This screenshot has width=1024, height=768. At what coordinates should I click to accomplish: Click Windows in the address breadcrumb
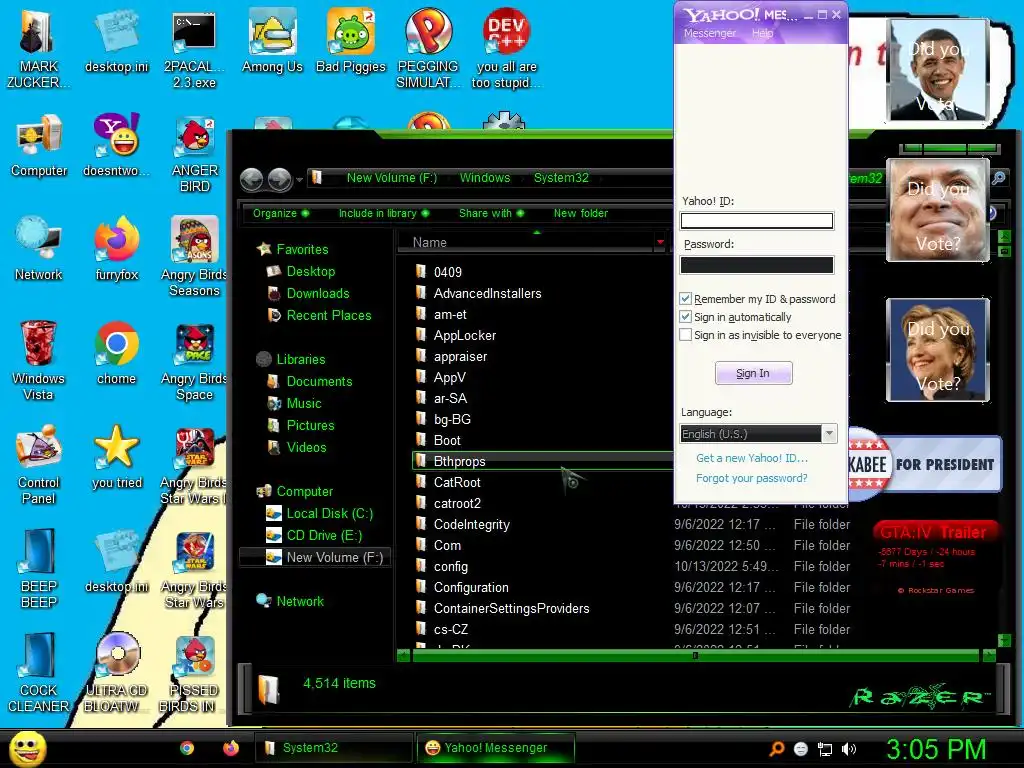[485, 178]
